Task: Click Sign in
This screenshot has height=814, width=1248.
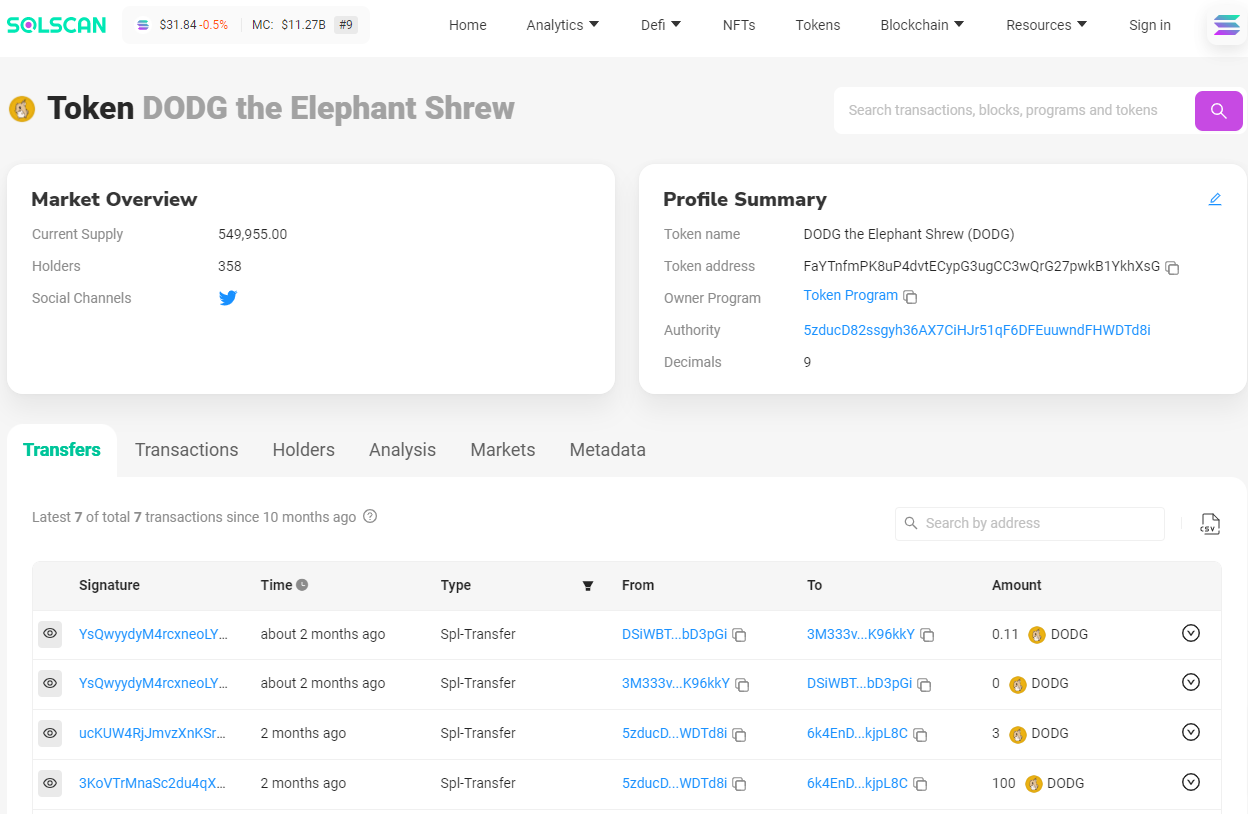Action: click(1149, 25)
